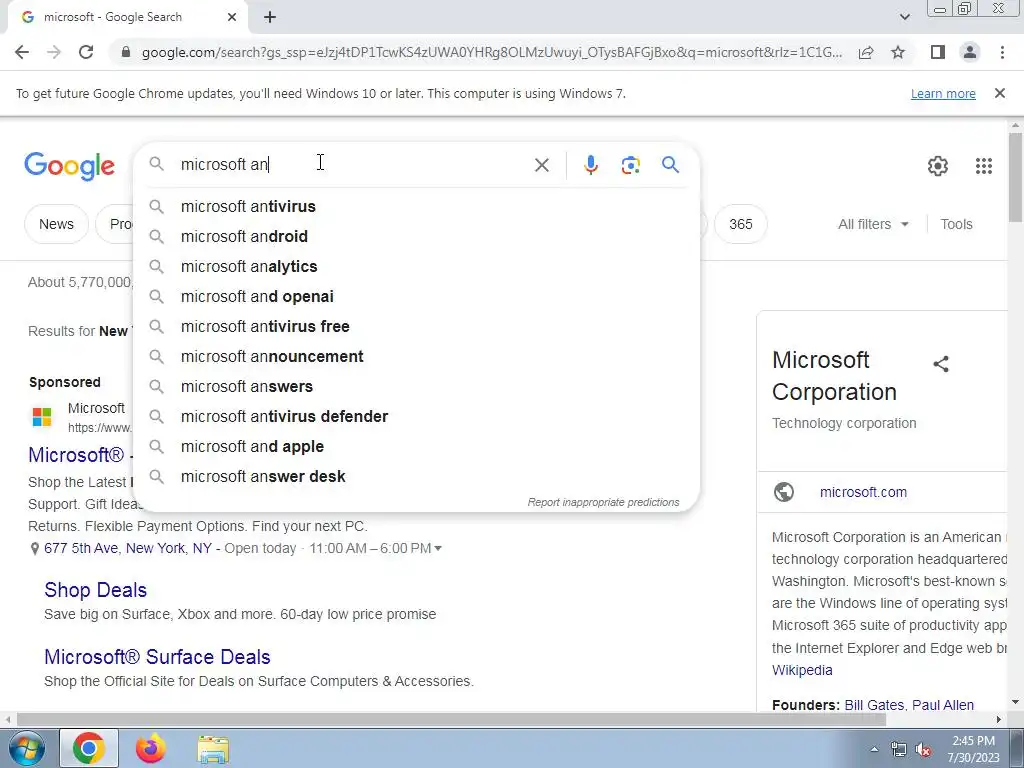Expand store hours dropdown arrow

(x=438, y=549)
